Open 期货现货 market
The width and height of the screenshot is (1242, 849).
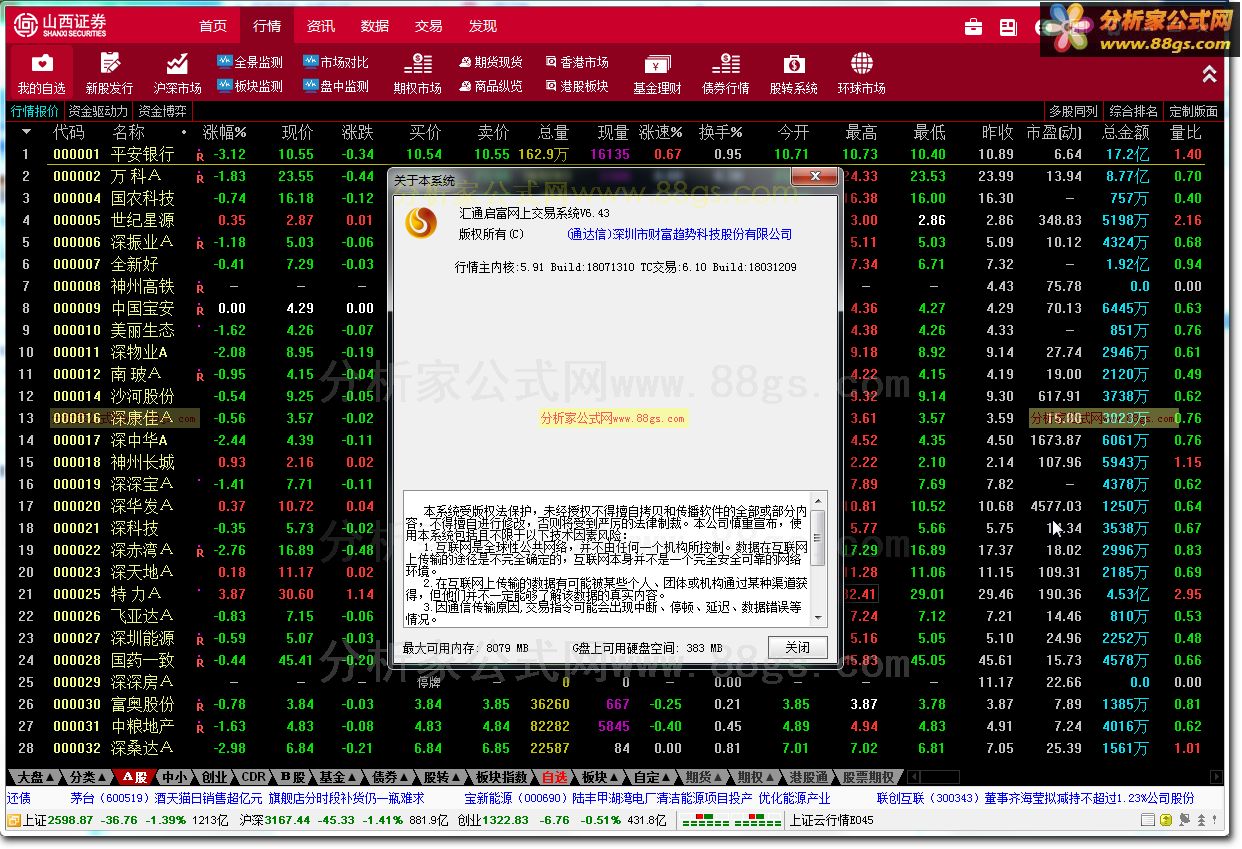(491, 62)
